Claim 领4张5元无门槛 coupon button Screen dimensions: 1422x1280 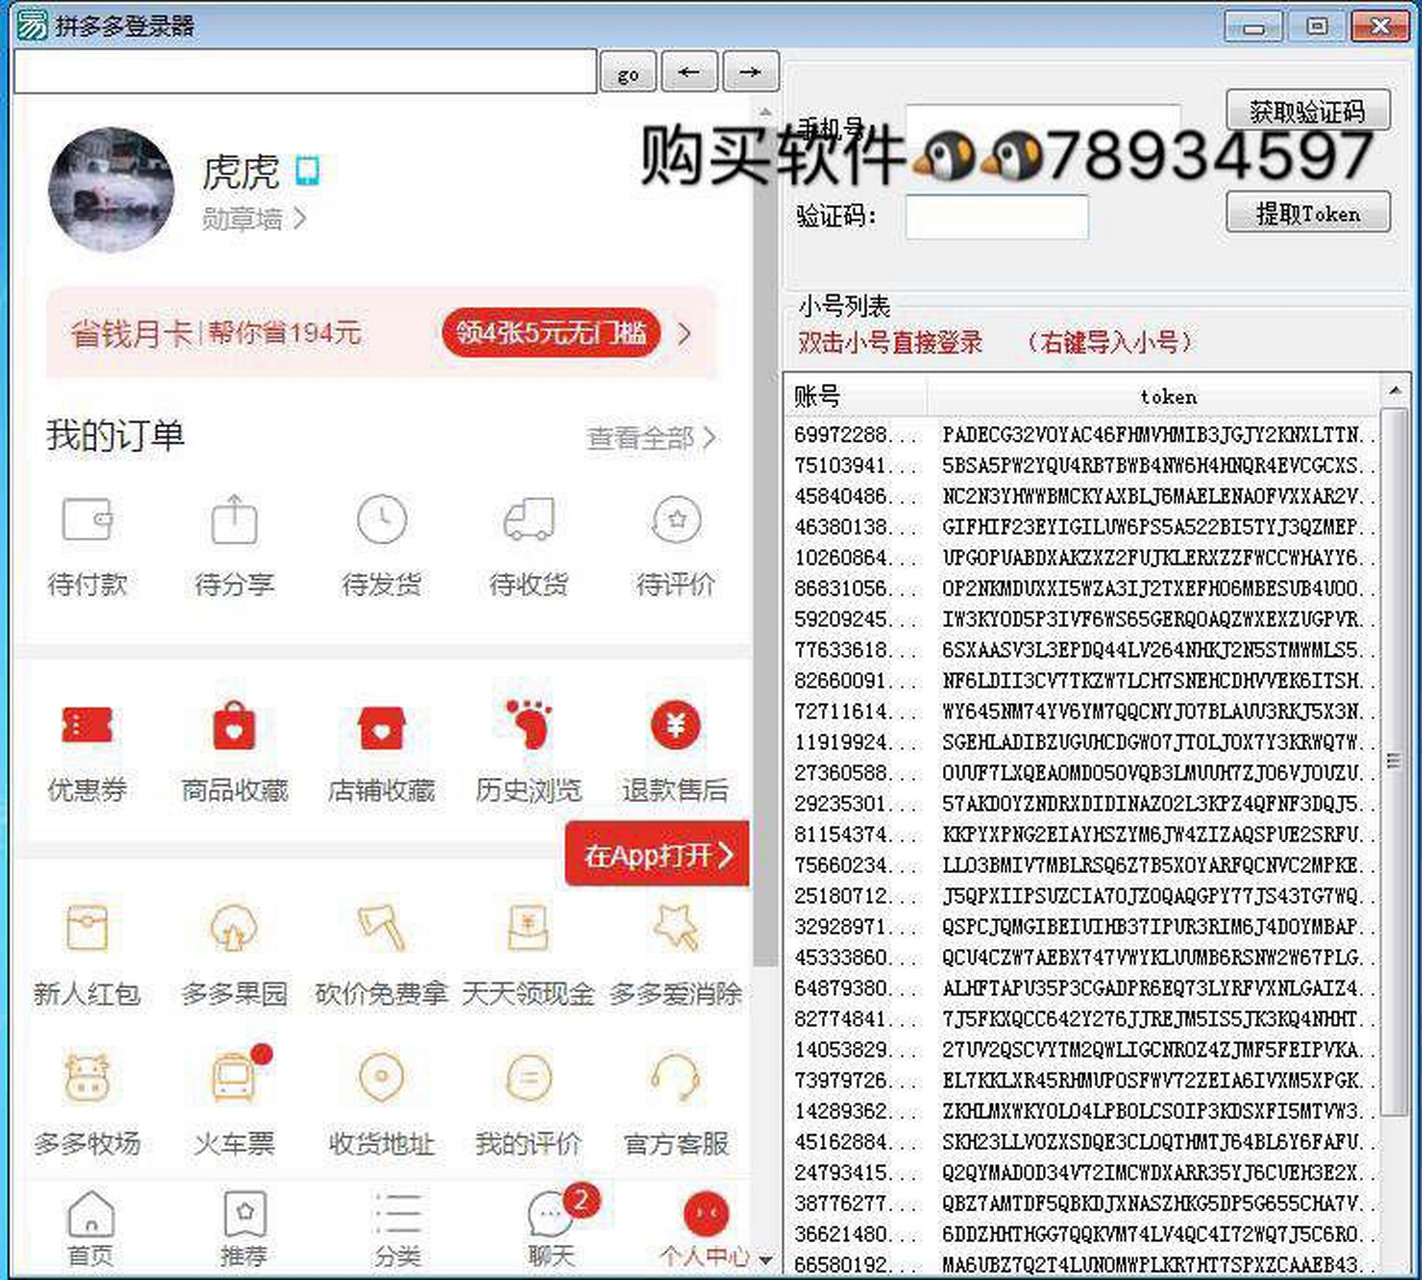(551, 333)
